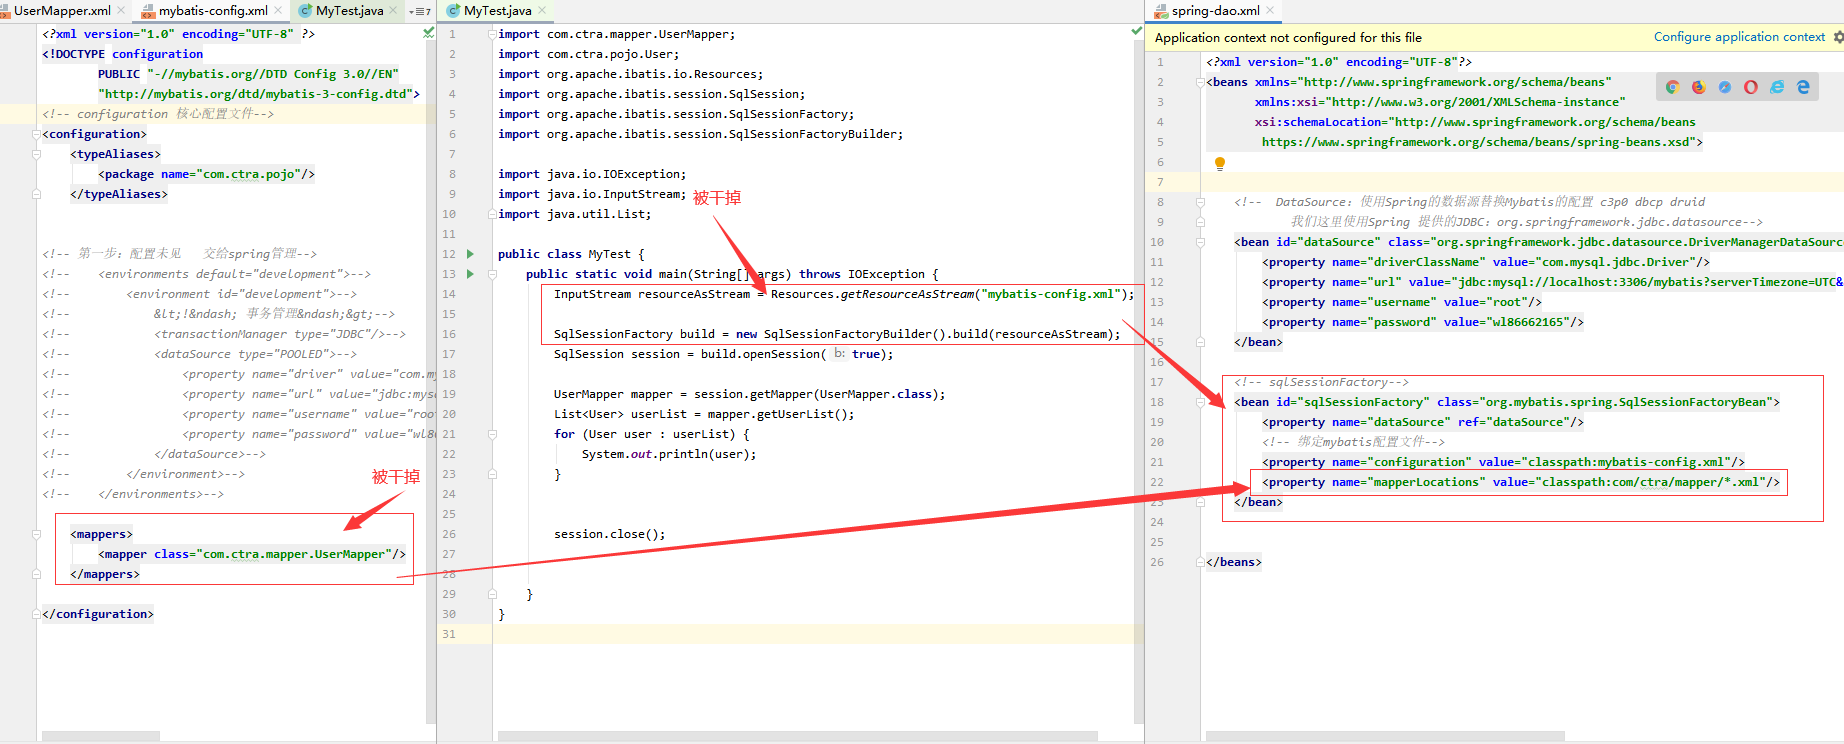Open page in Edge browser icon
The image size is (1844, 744).
pyautogui.click(x=1803, y=87)
